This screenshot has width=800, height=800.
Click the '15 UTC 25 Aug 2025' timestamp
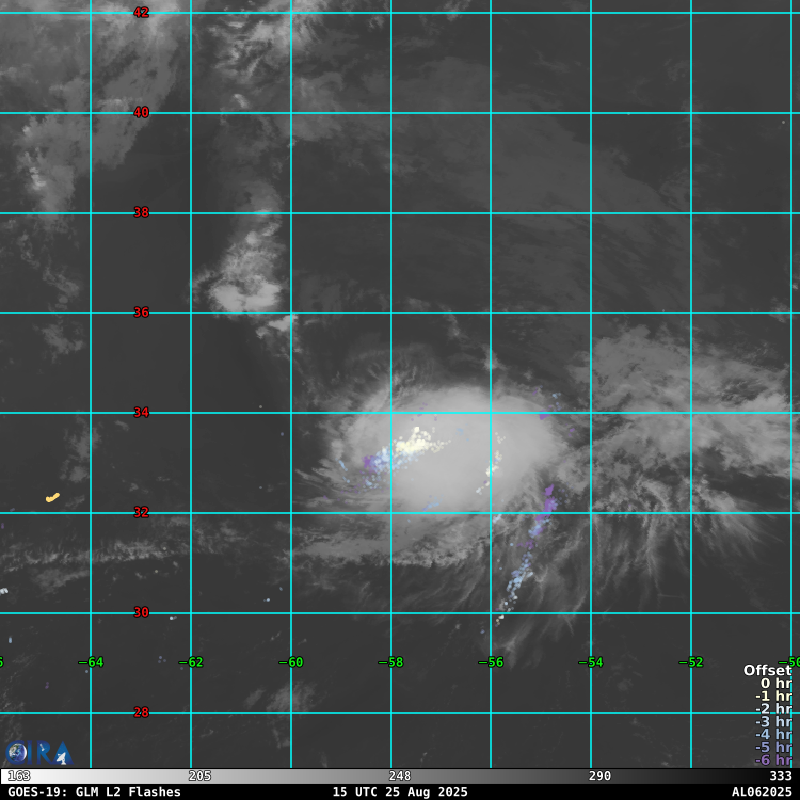pos(400,792)
